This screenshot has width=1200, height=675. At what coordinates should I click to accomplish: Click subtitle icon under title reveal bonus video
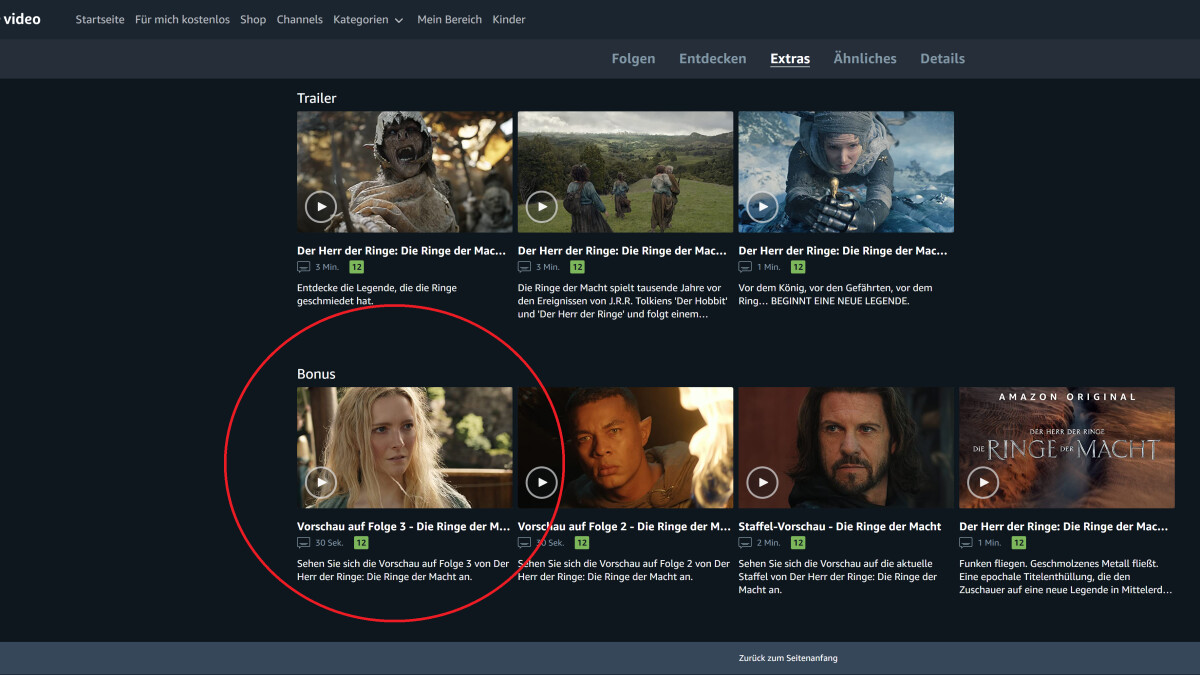tap(966, 543)
